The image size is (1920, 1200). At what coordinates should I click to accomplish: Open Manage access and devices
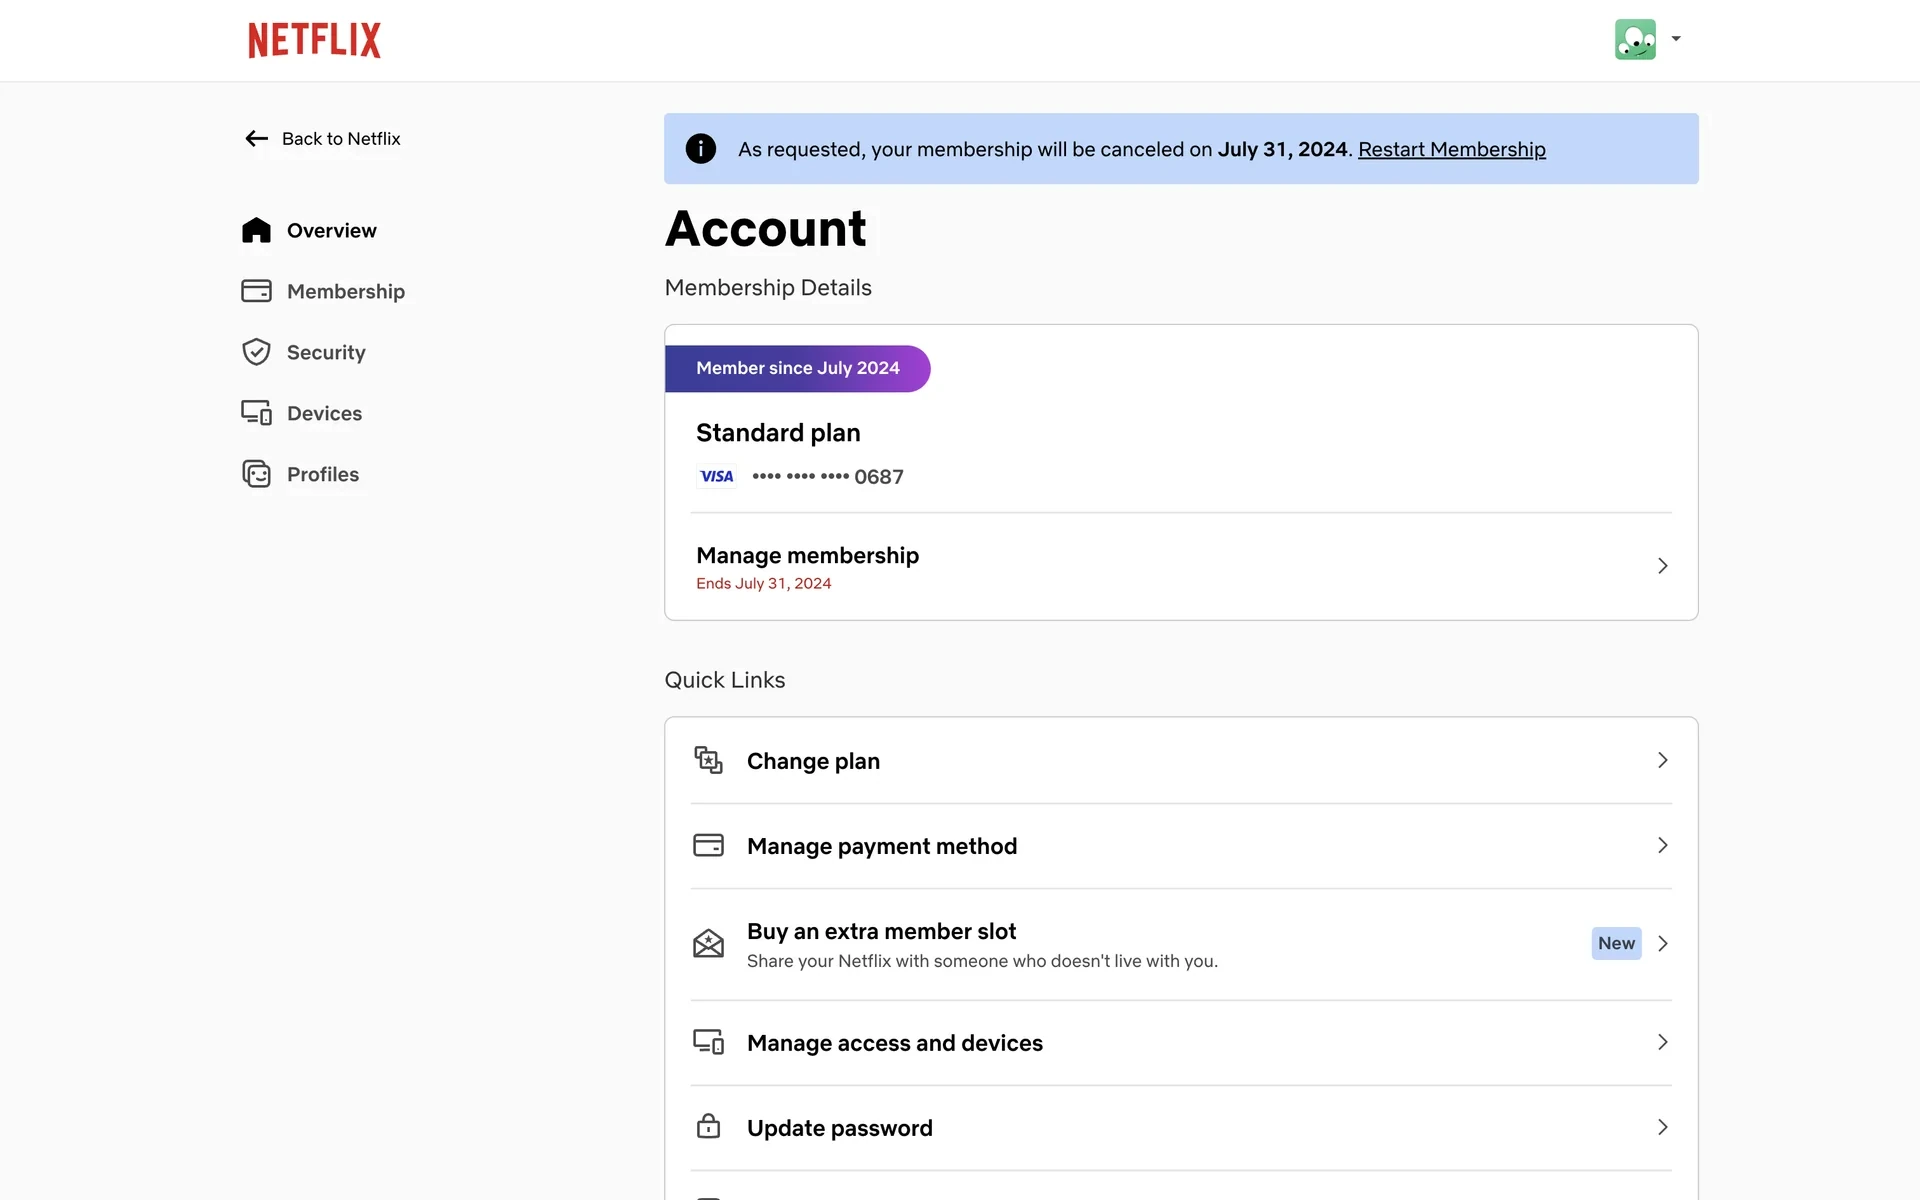pyautogui.click(x=1181, y=1043)
